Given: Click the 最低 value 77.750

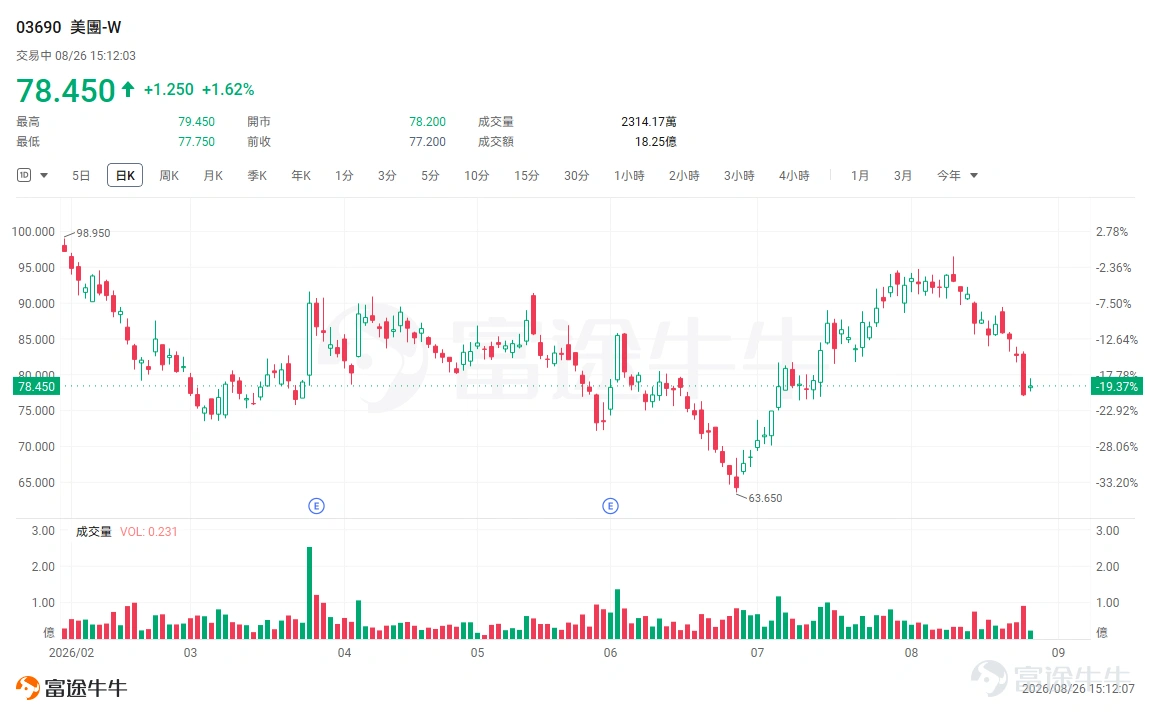Looking at the screenshot, I should point(196,142).
